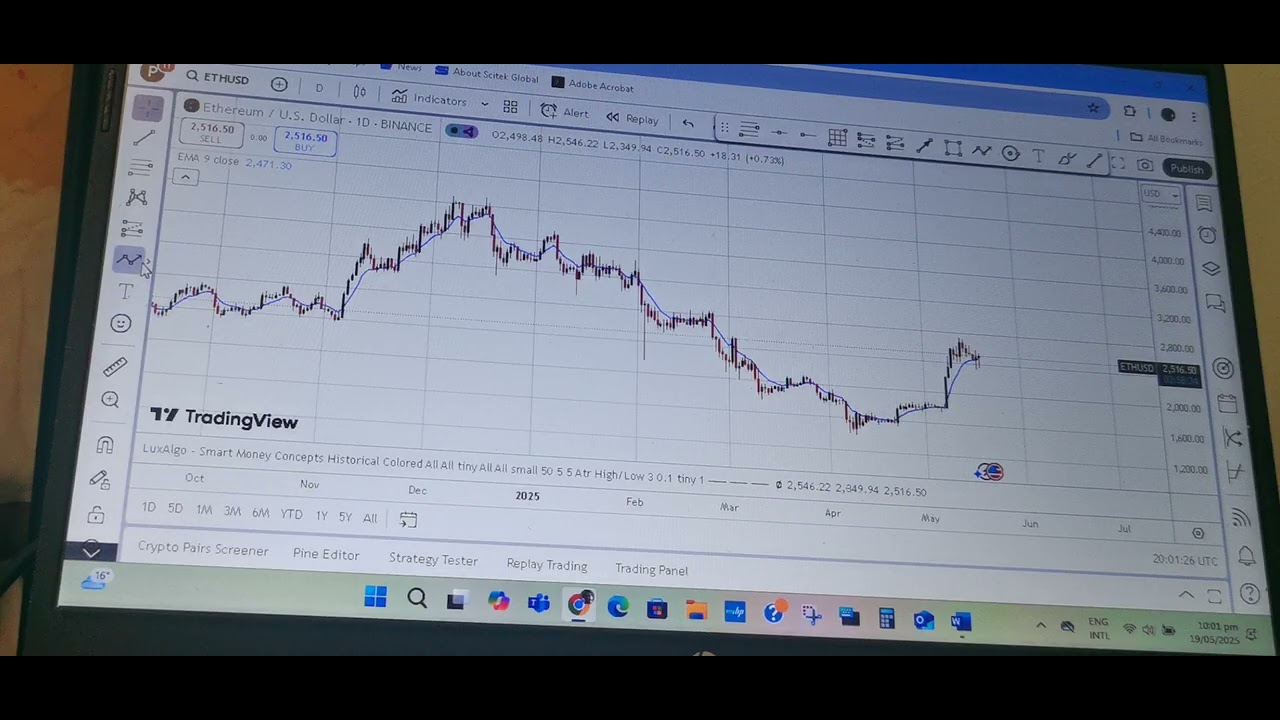Select the trend line tool in left sidebar
The width and height of the screenshot is (1280, 720).
coord(144,136)
